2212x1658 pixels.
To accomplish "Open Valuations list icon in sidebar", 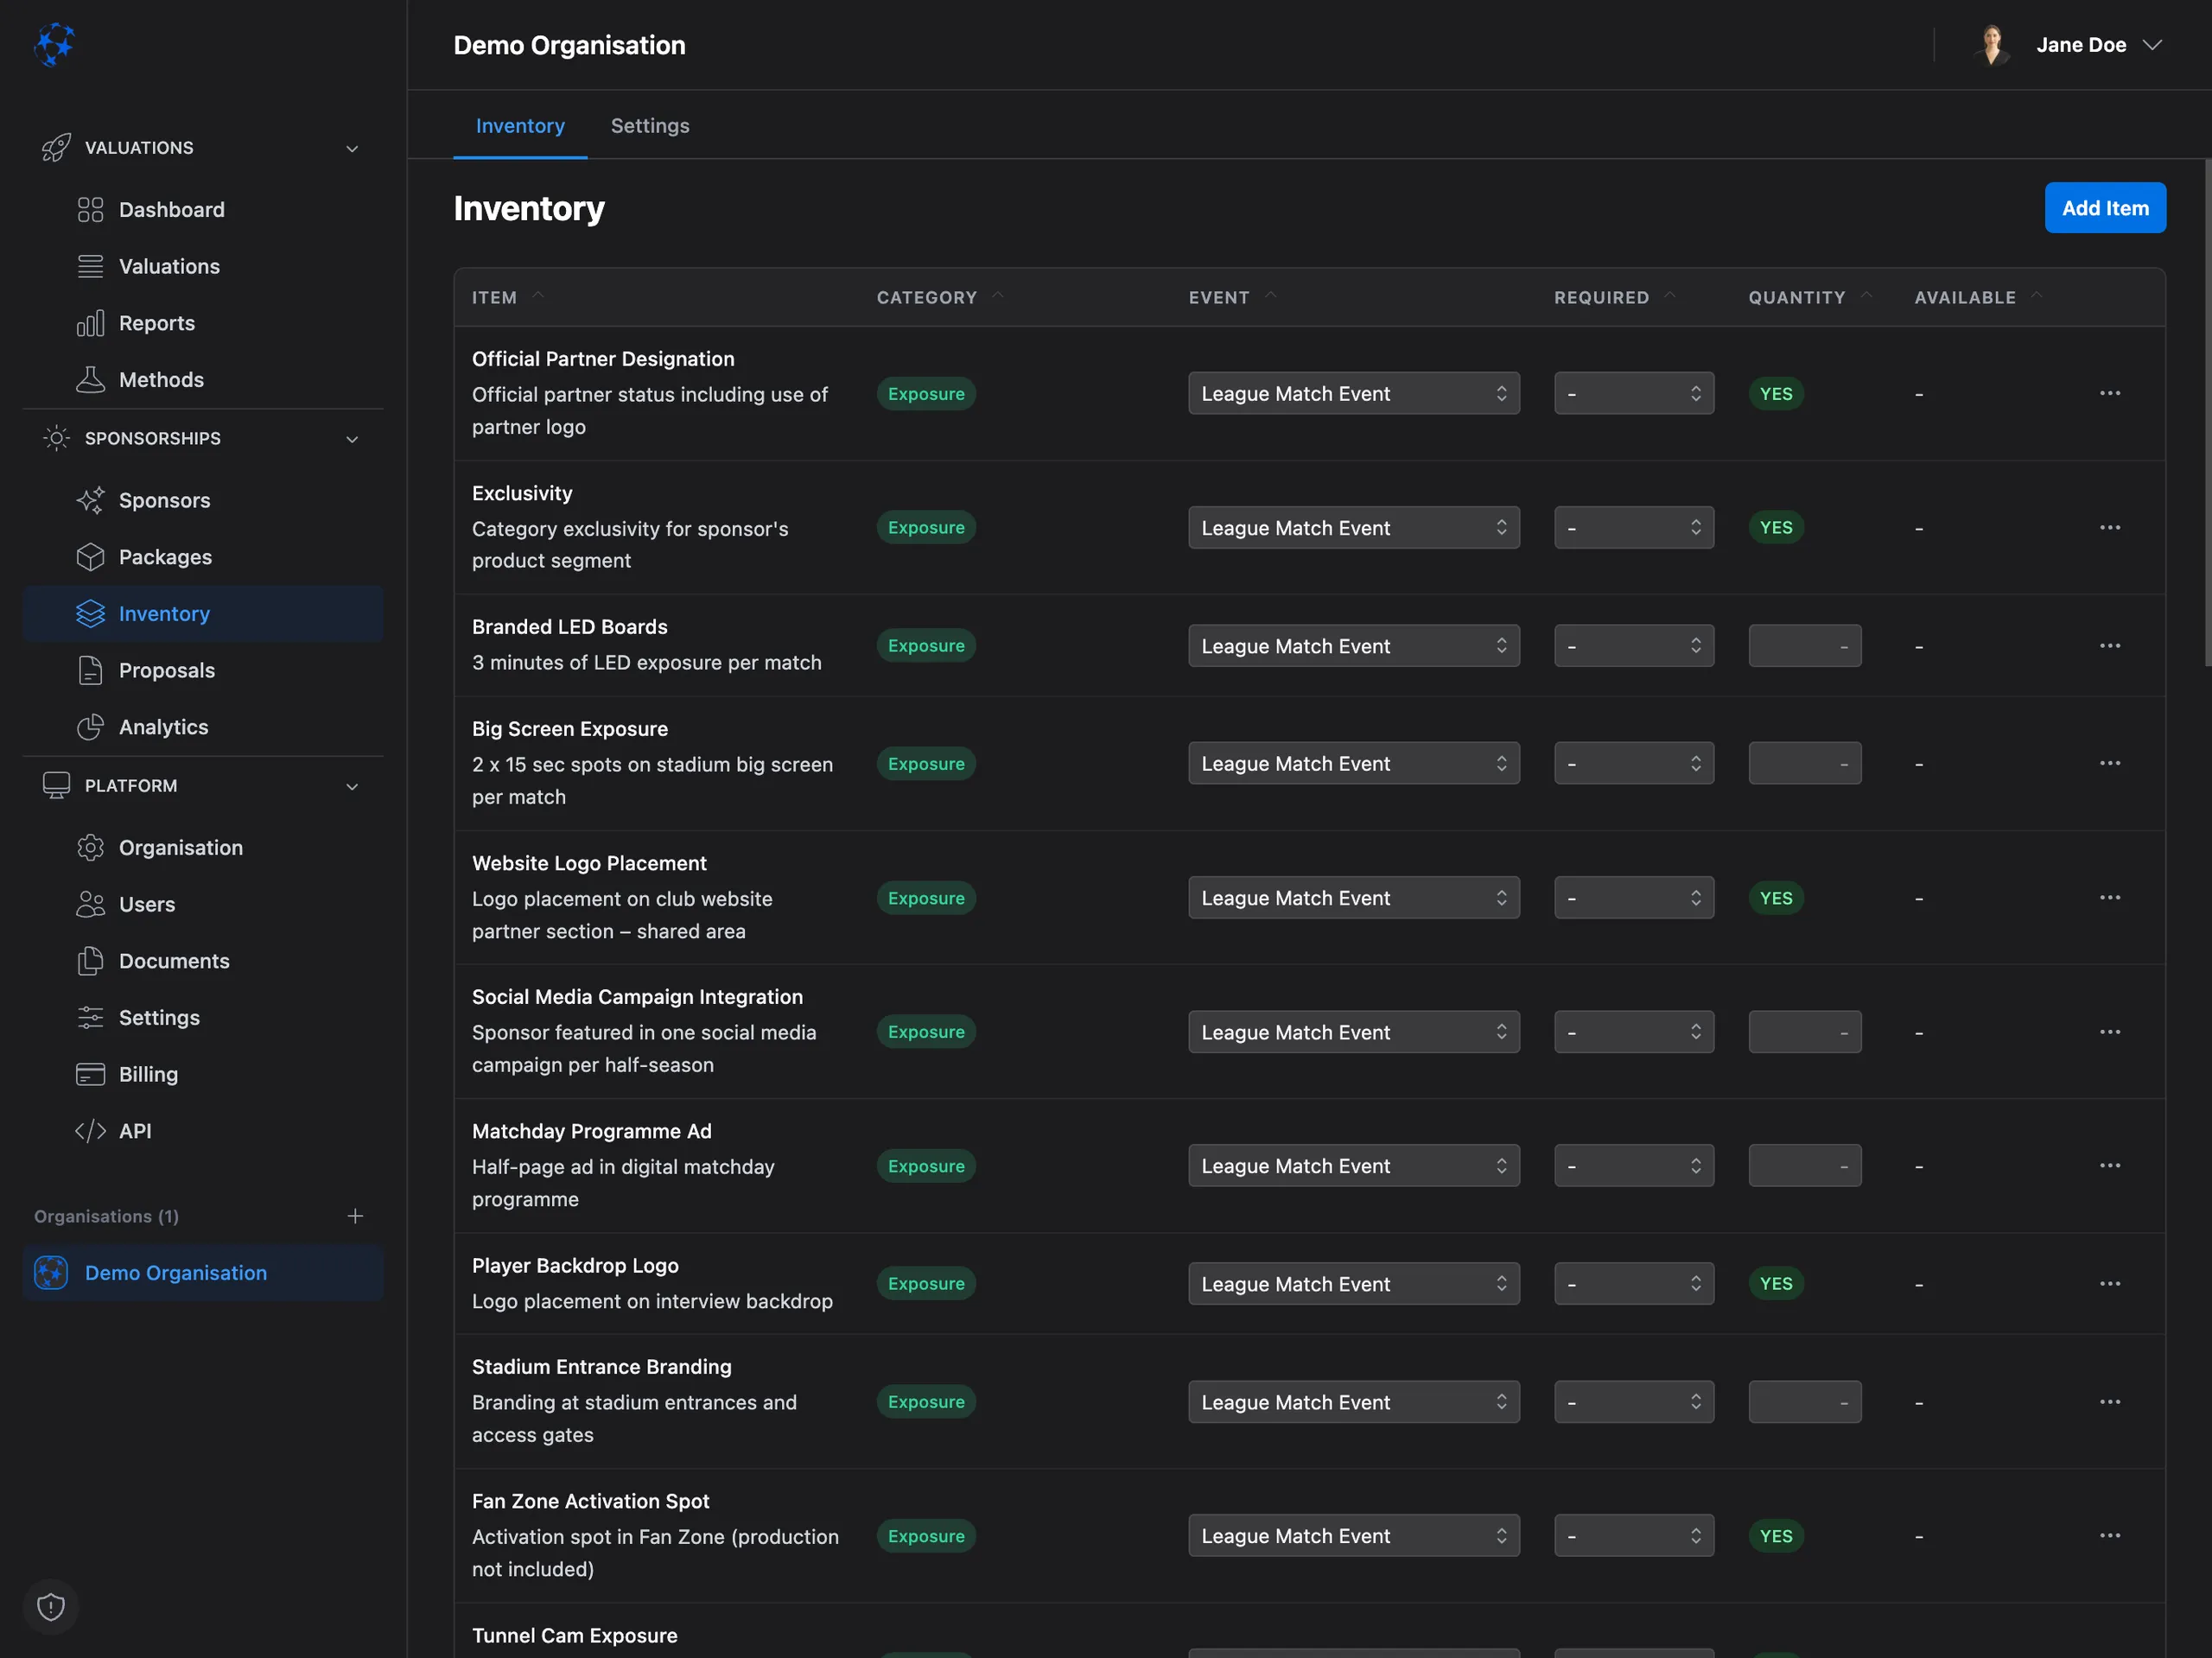I will 90,267.
